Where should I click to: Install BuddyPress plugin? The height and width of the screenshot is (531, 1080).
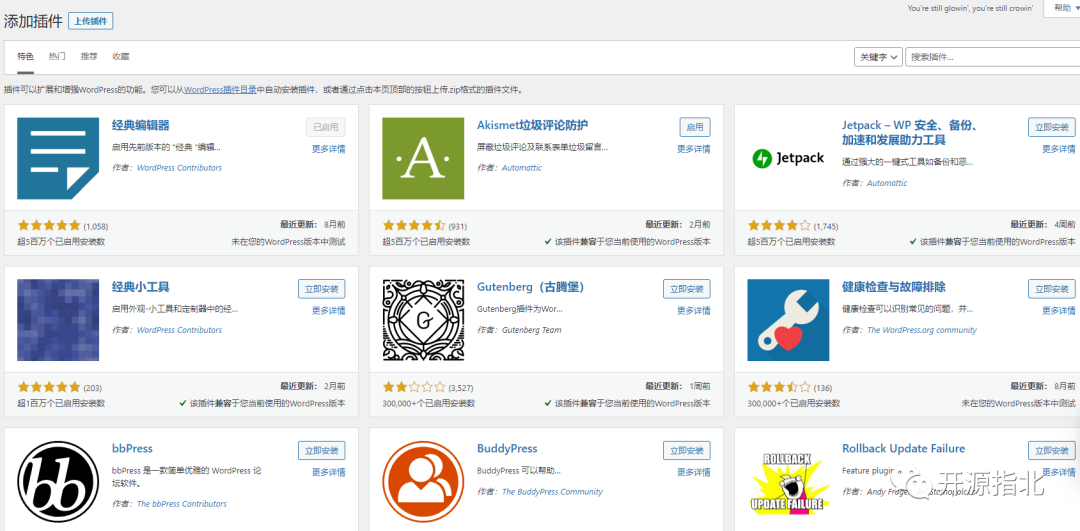coord(687,451)
